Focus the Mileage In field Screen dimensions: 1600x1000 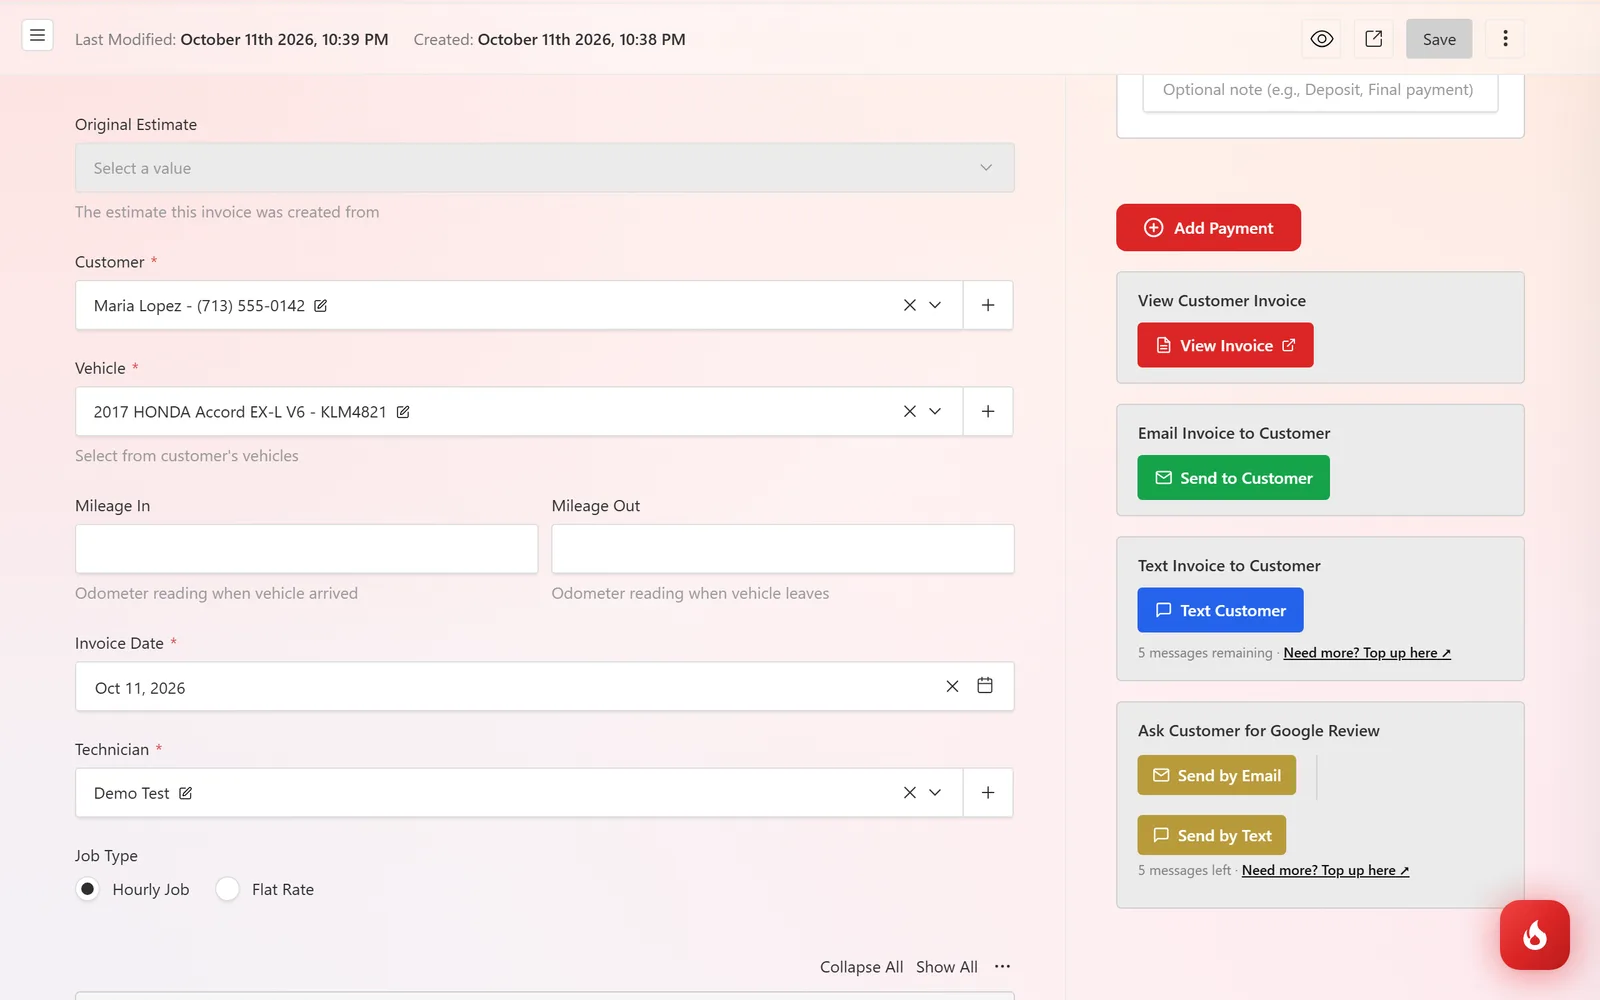[x=306, y=549]
